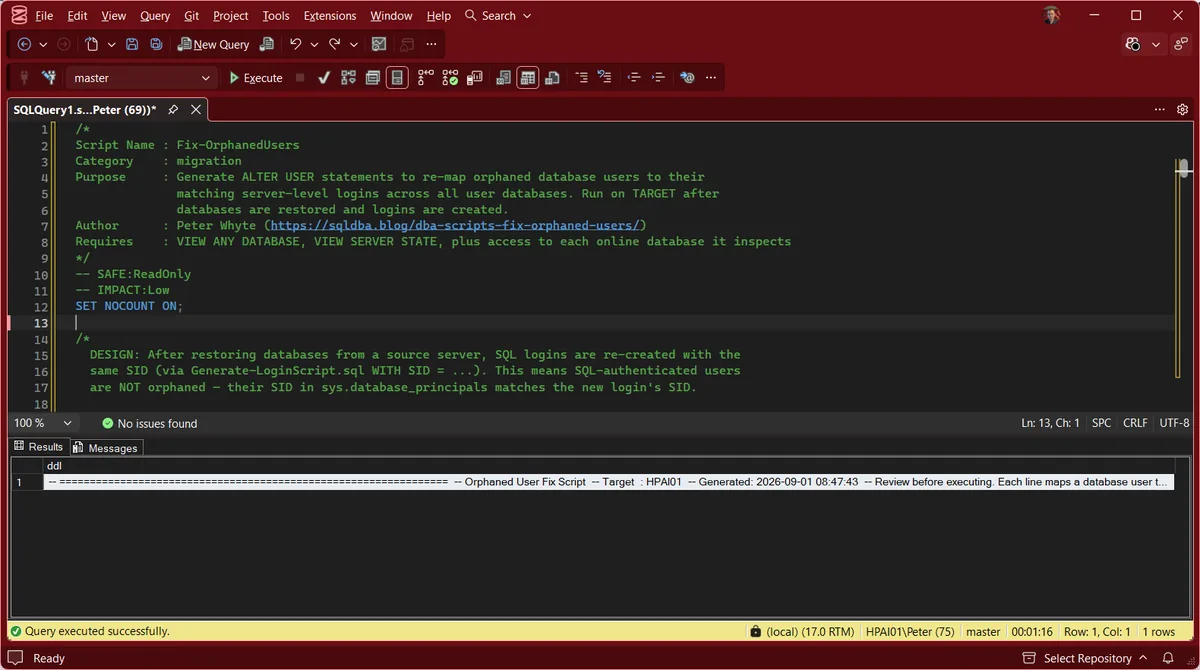Click the UTF-8 encoding indicator
The image size is (1200, 670).
point(1174,423)
